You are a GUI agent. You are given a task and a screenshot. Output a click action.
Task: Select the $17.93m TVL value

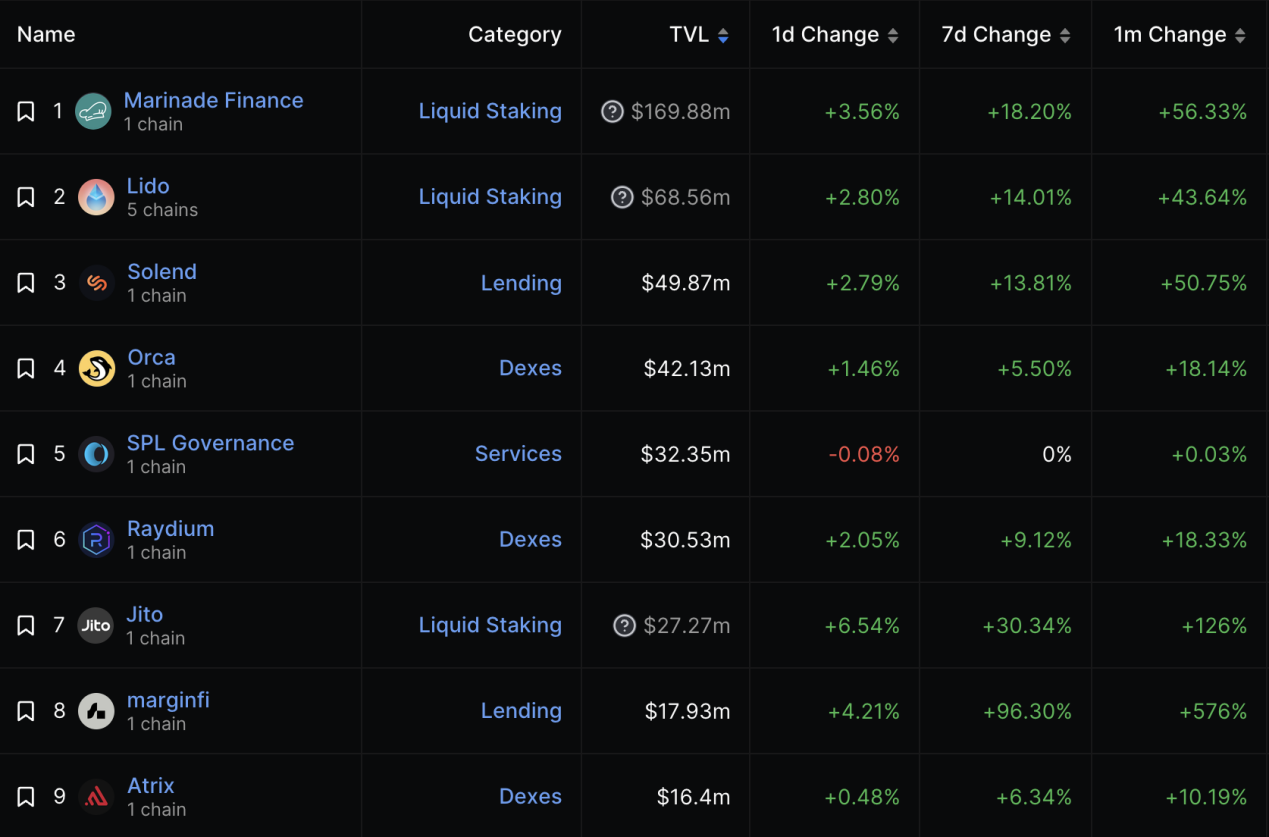(688, 712)
